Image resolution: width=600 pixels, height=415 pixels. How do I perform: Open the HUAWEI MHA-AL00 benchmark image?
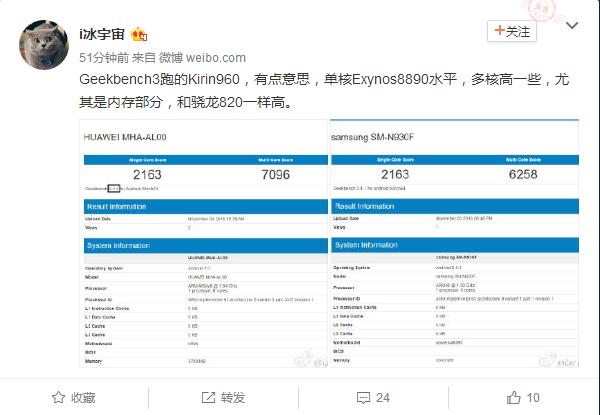point(204,243)
